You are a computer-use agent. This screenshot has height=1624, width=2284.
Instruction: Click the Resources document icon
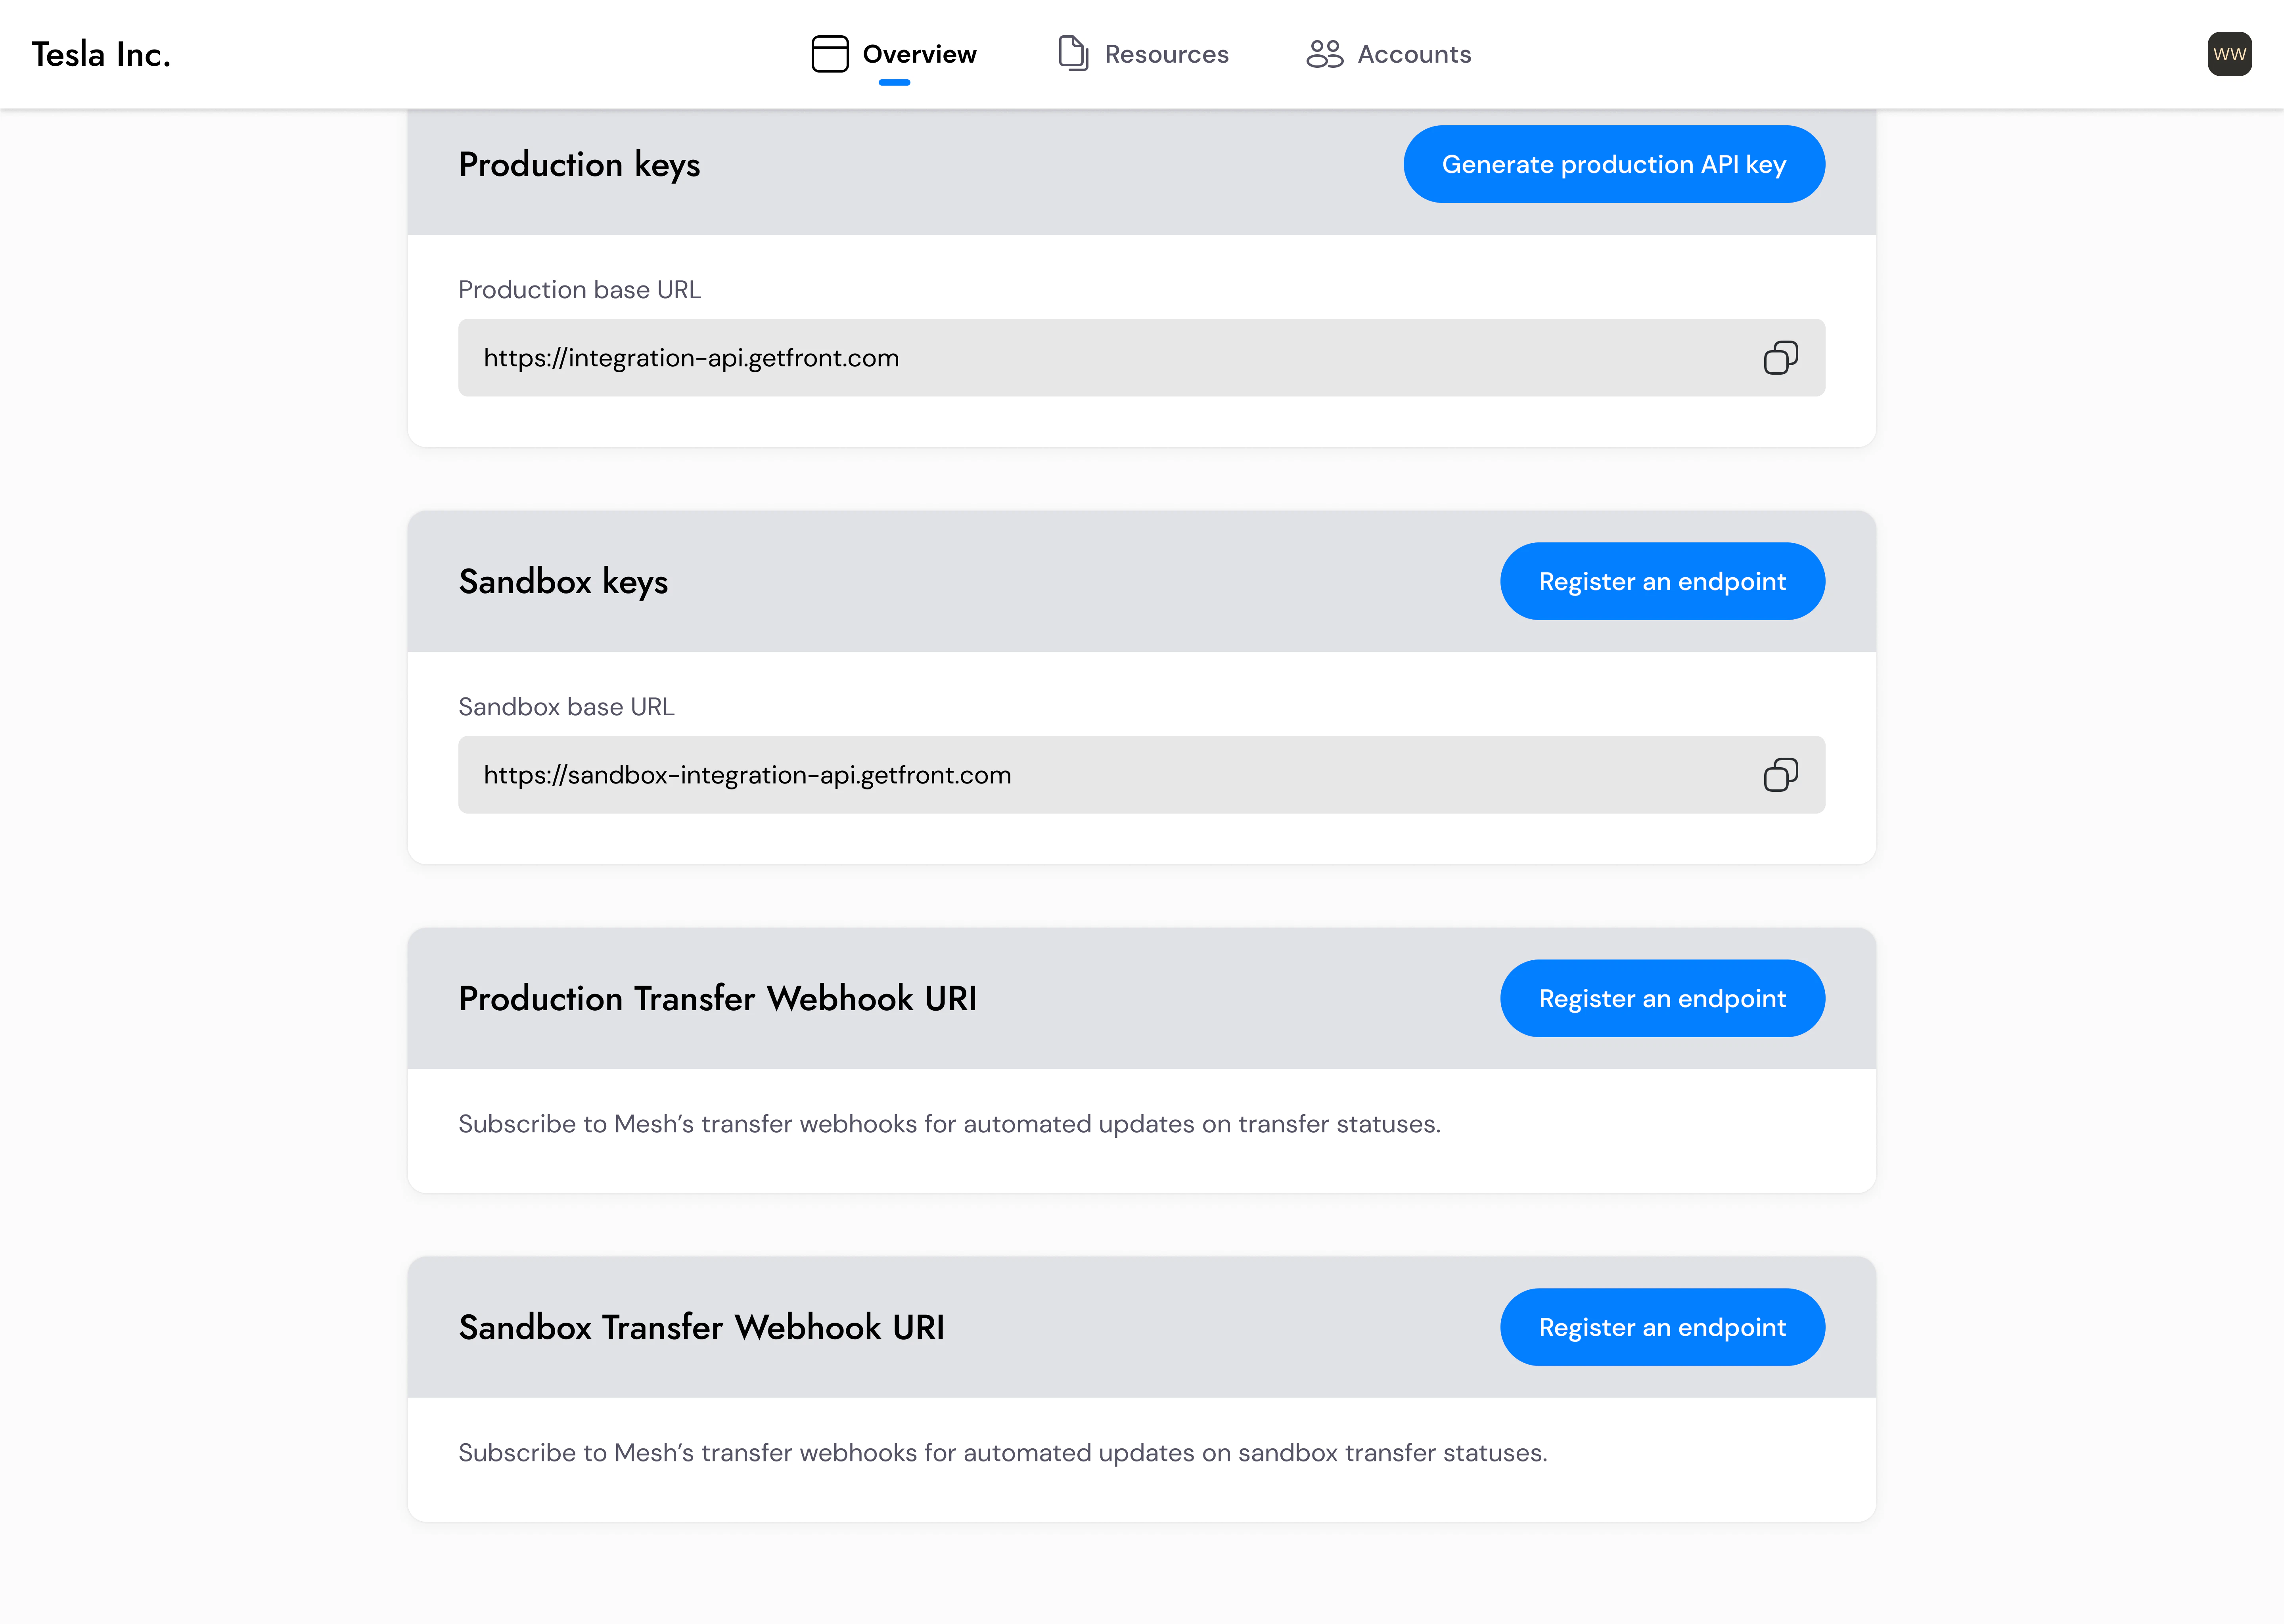[1073, 53]
